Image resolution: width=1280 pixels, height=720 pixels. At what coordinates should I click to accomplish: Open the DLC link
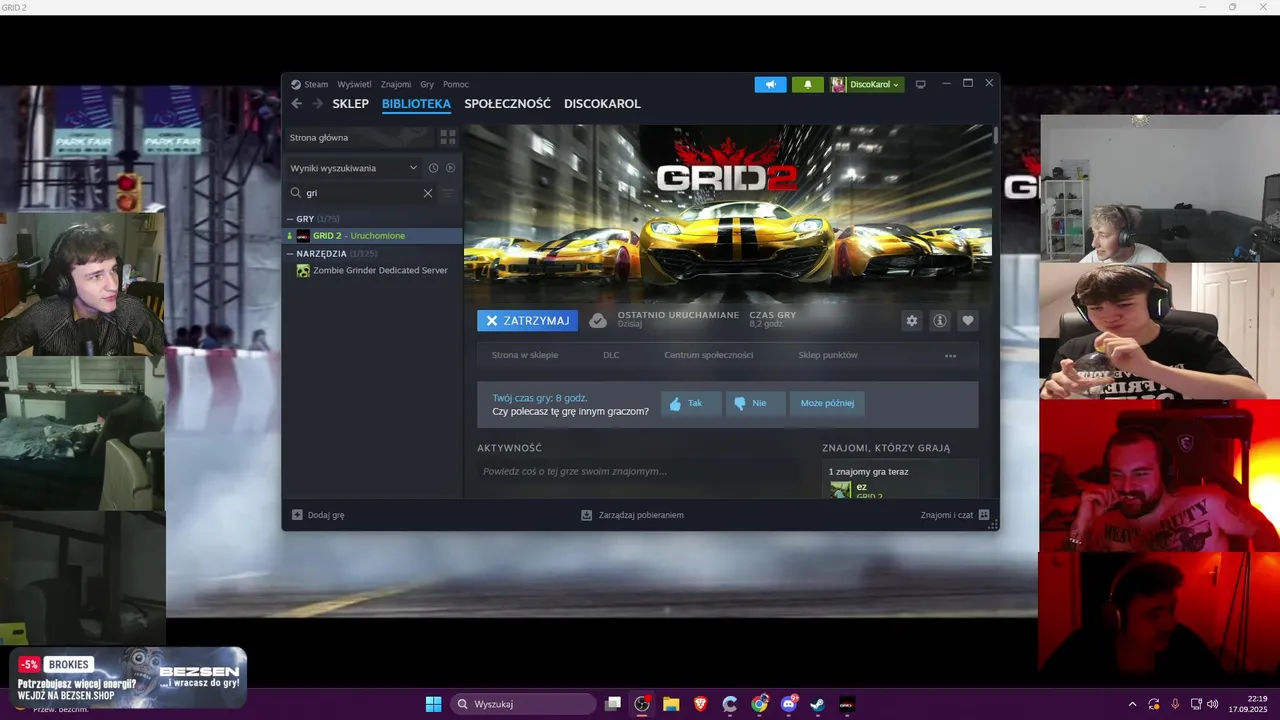pyautogui.click(x=611, y=355)
